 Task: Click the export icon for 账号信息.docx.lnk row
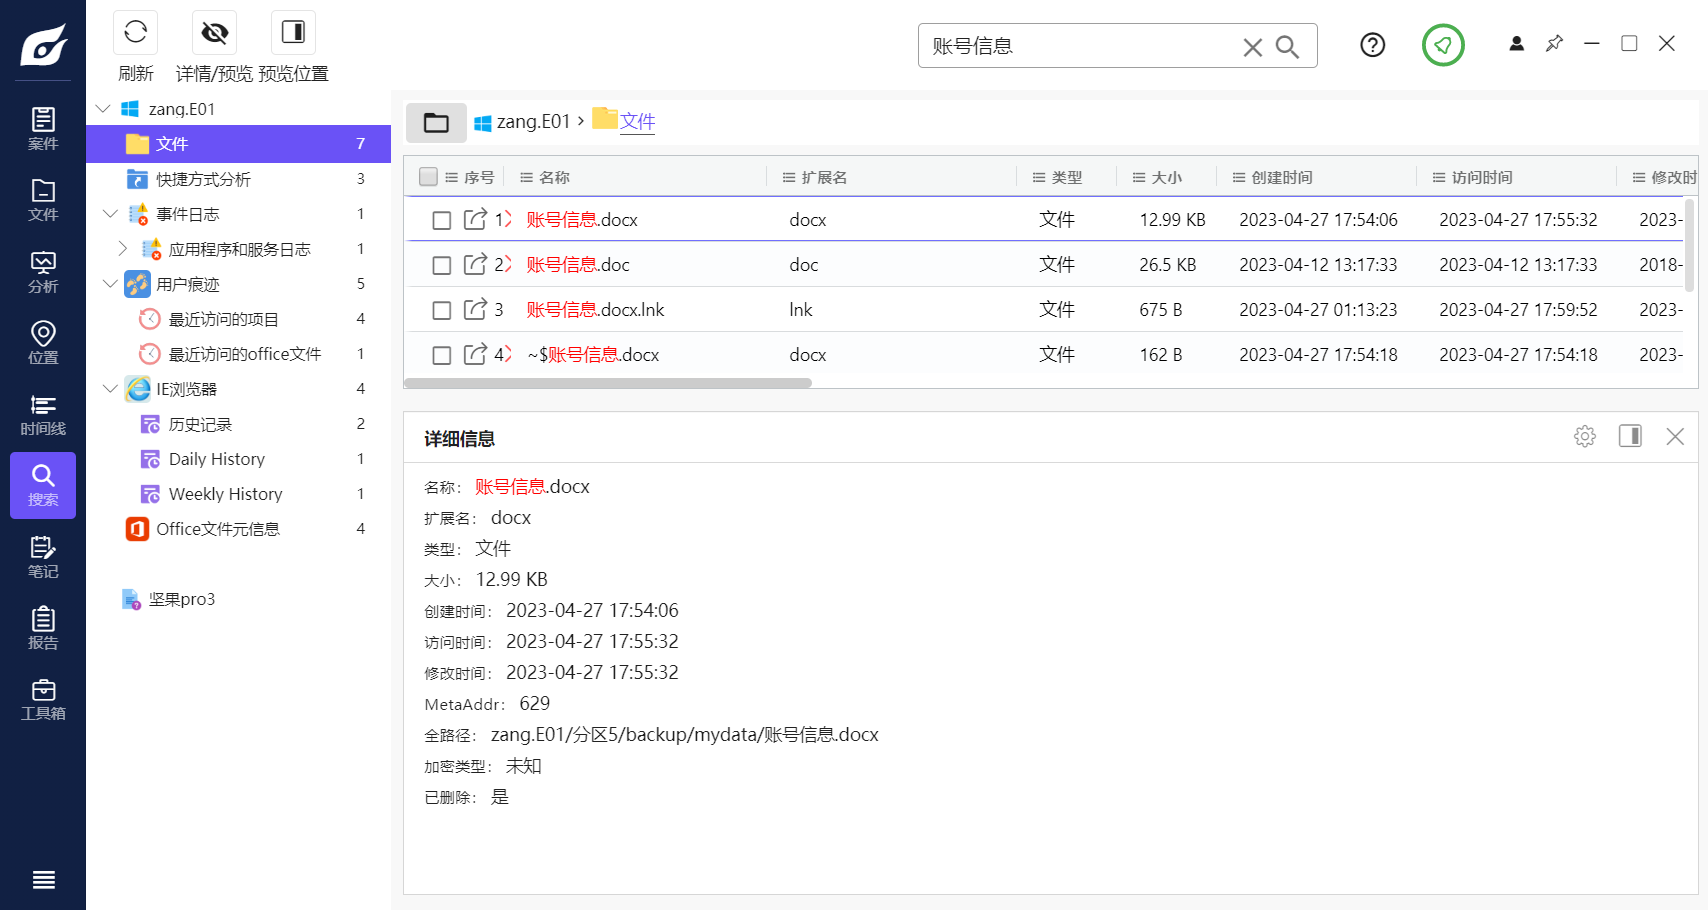(x=475, y=309)
